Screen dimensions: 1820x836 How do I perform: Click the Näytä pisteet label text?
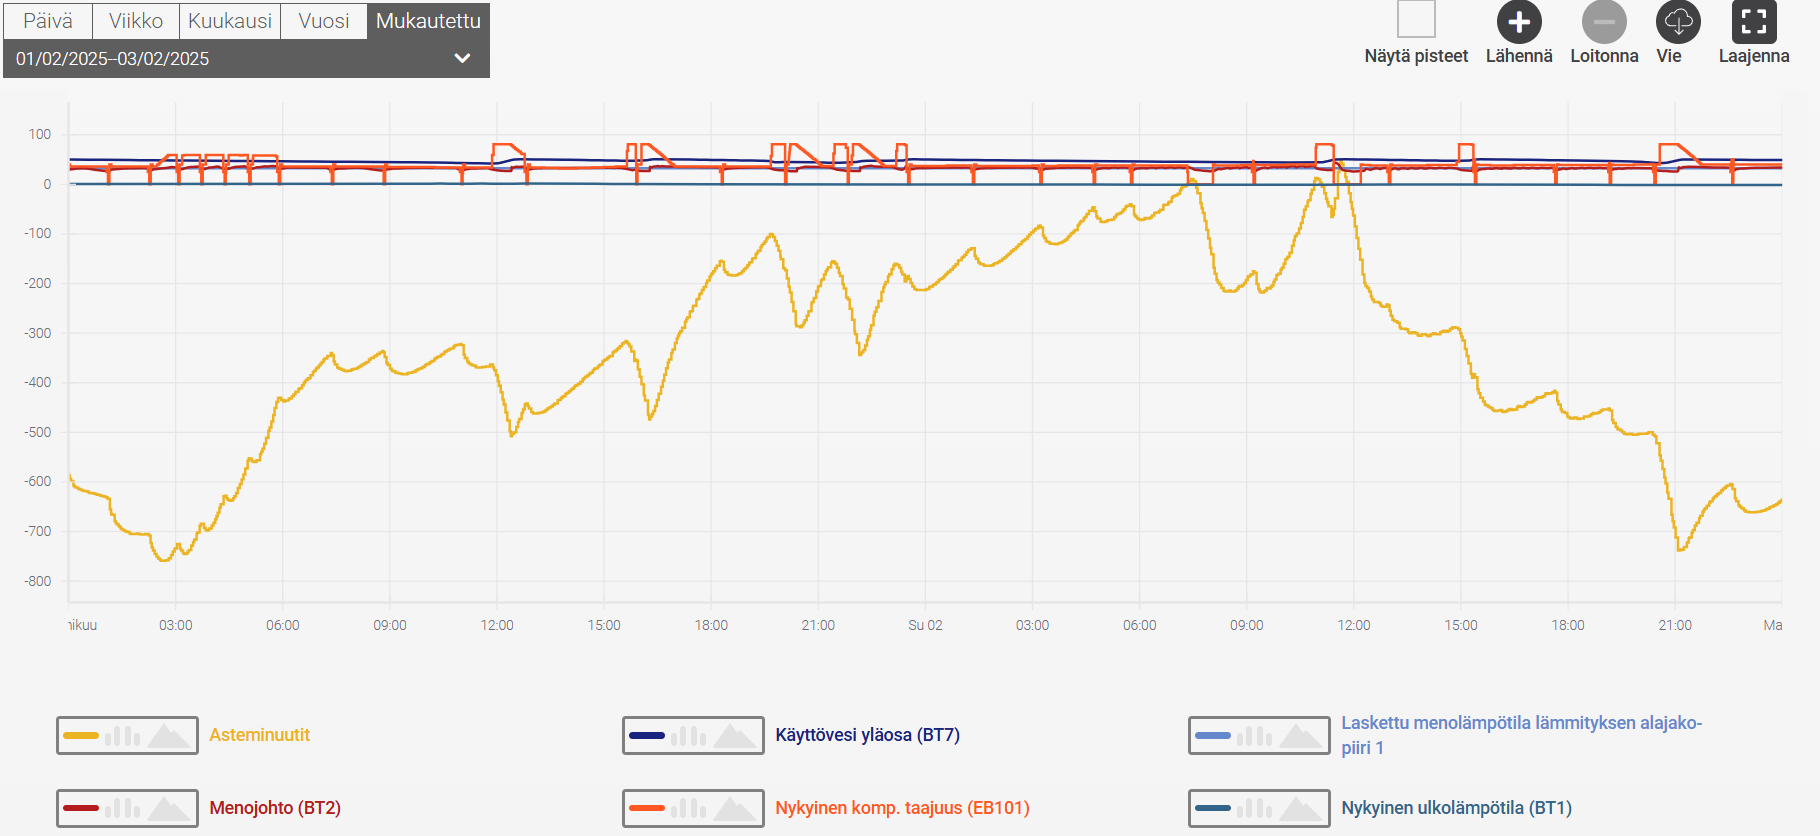coord(1416,56)
